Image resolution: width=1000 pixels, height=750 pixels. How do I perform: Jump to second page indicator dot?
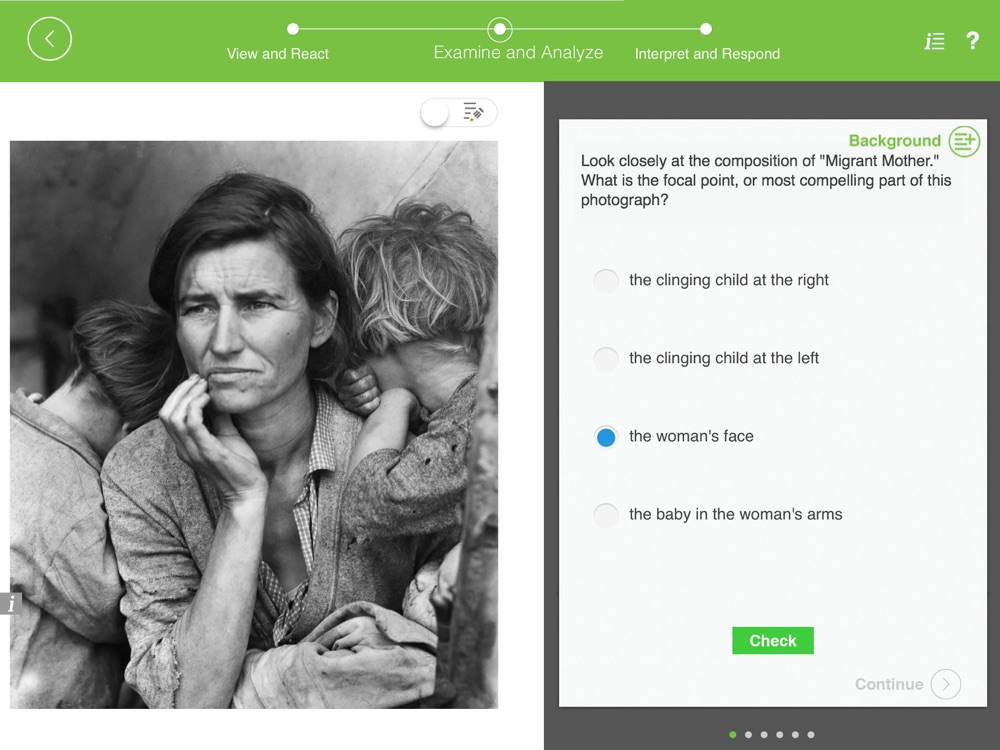(749, 735)
